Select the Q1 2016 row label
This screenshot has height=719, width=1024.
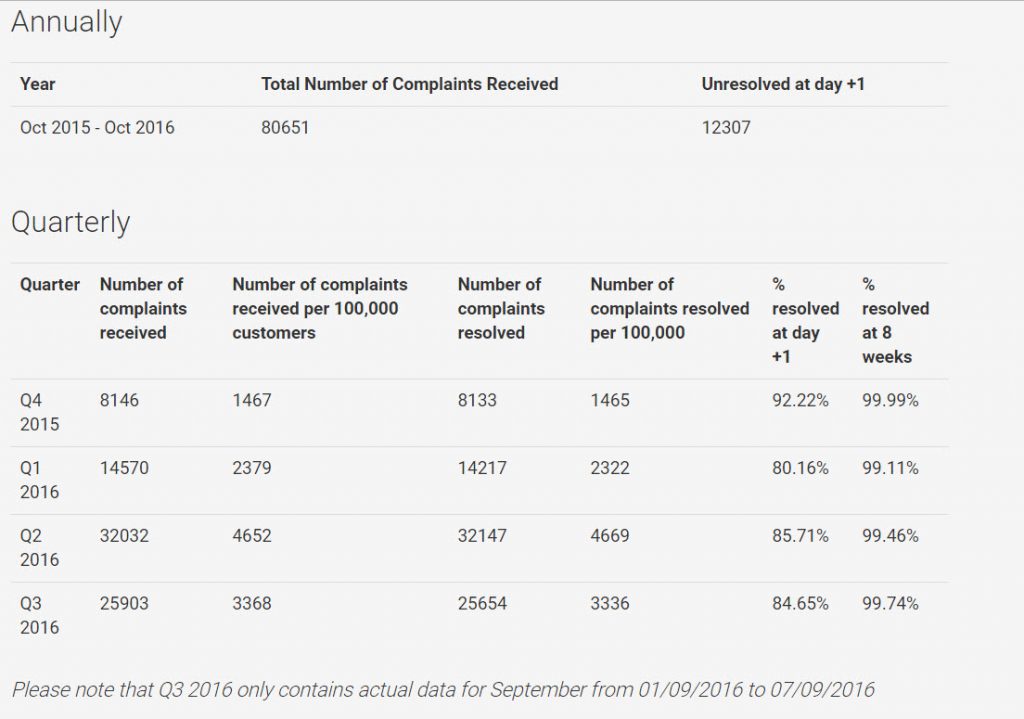[x=39, y=480]
